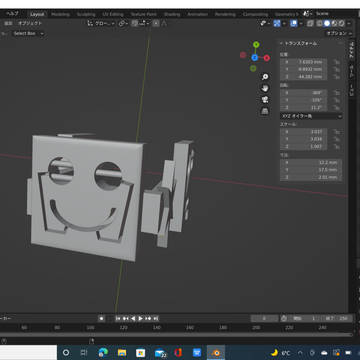Open Microsoft Office on taskbar

(x=178, y=353)
